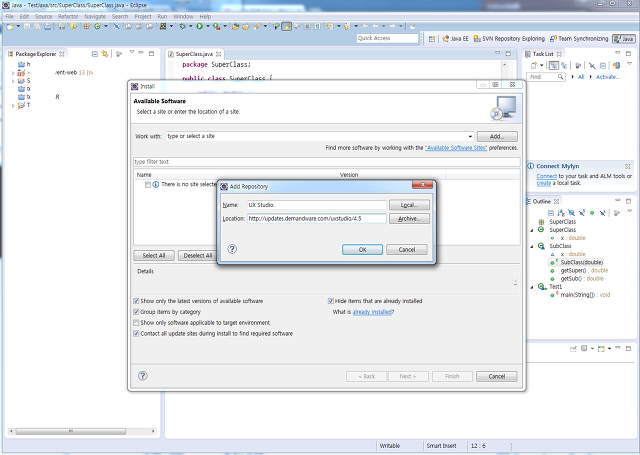Click the 'type filter text' field
This screenshot has width=640, height=455.
[327, 162]
